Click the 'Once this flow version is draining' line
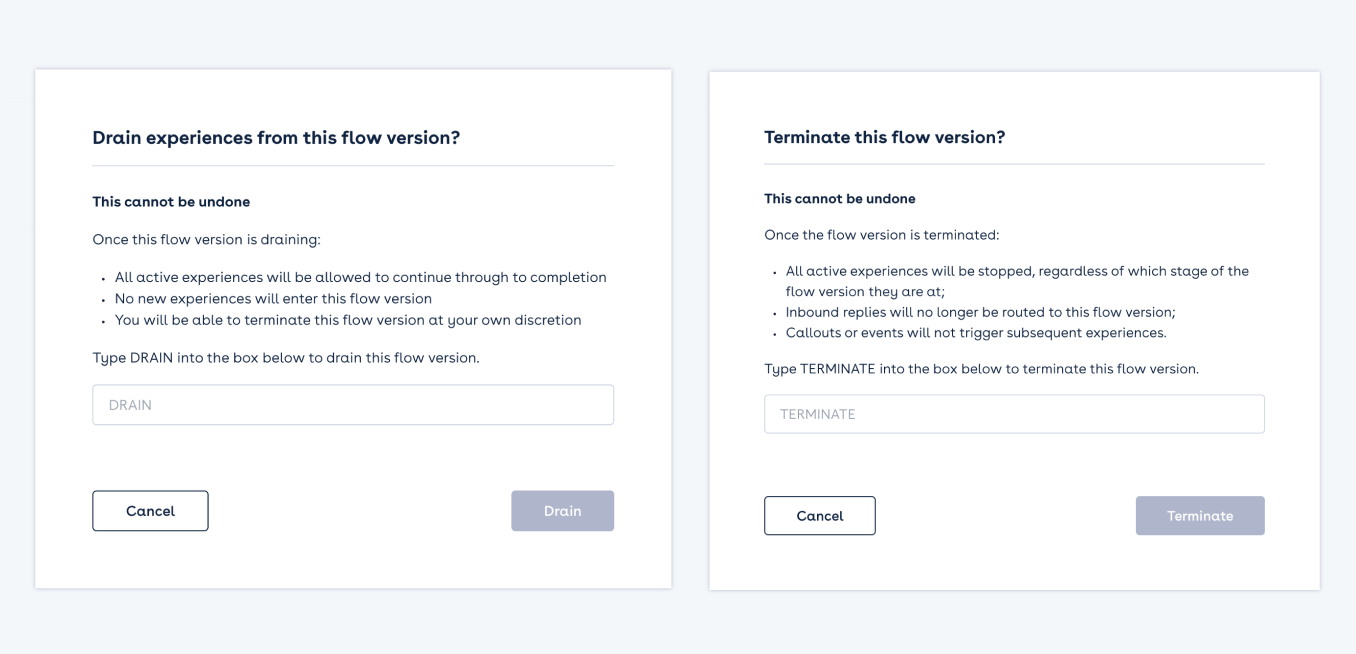The image size is (1356, 654). coord(206,239)
